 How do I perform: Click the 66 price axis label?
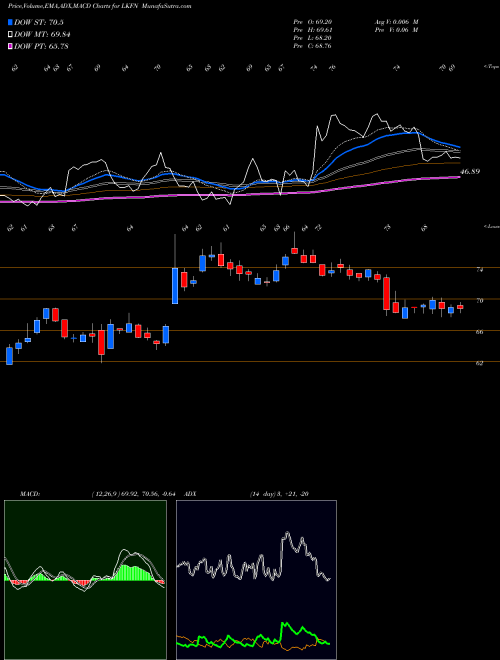pos(479,332)
